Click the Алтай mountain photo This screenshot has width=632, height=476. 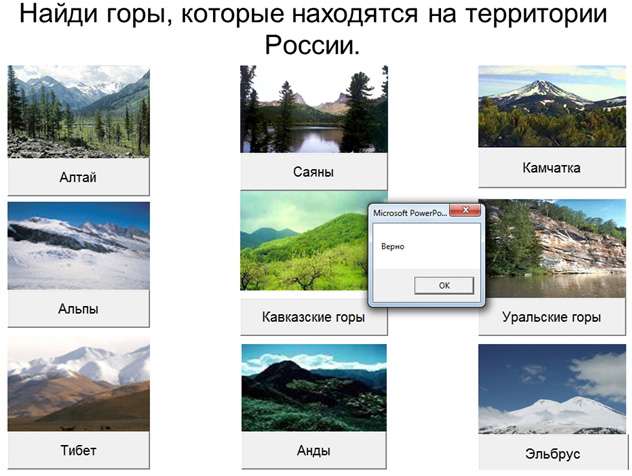coord(79,112)
